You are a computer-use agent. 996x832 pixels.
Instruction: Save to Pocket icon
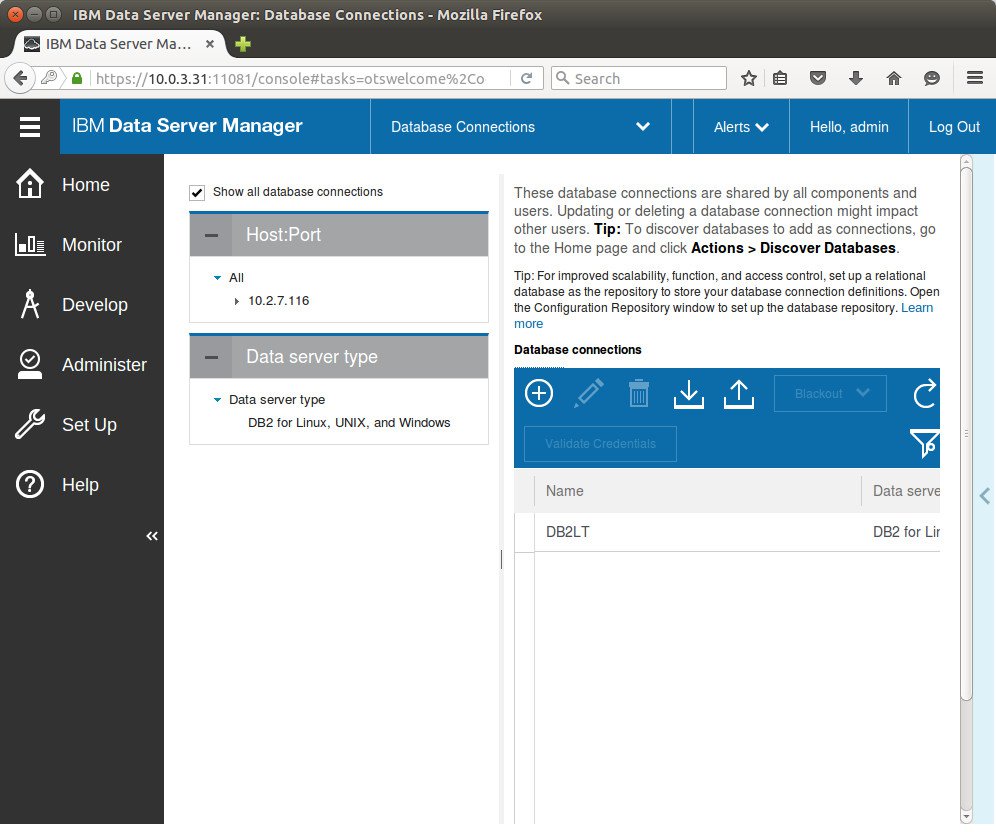pos(818,78)
